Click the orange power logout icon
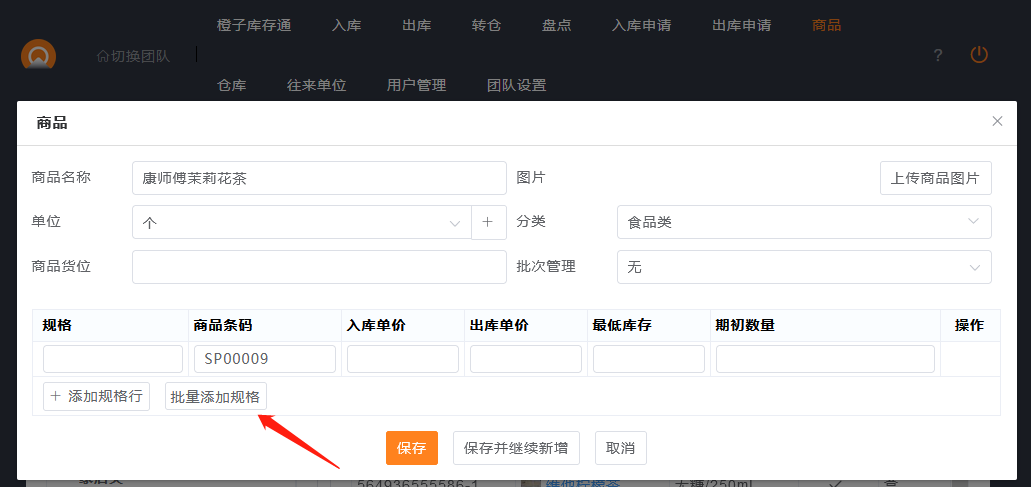1031x487 pixels. (x=979, y=55)
